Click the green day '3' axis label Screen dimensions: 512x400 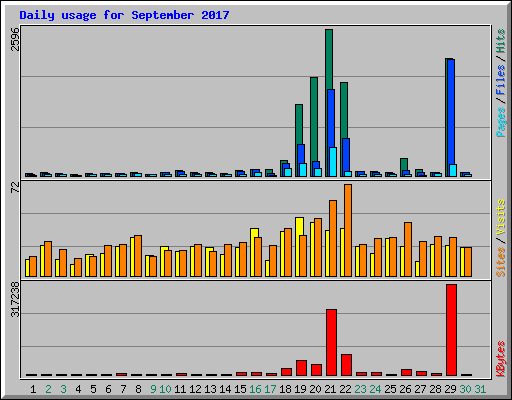tap(63, 389)
